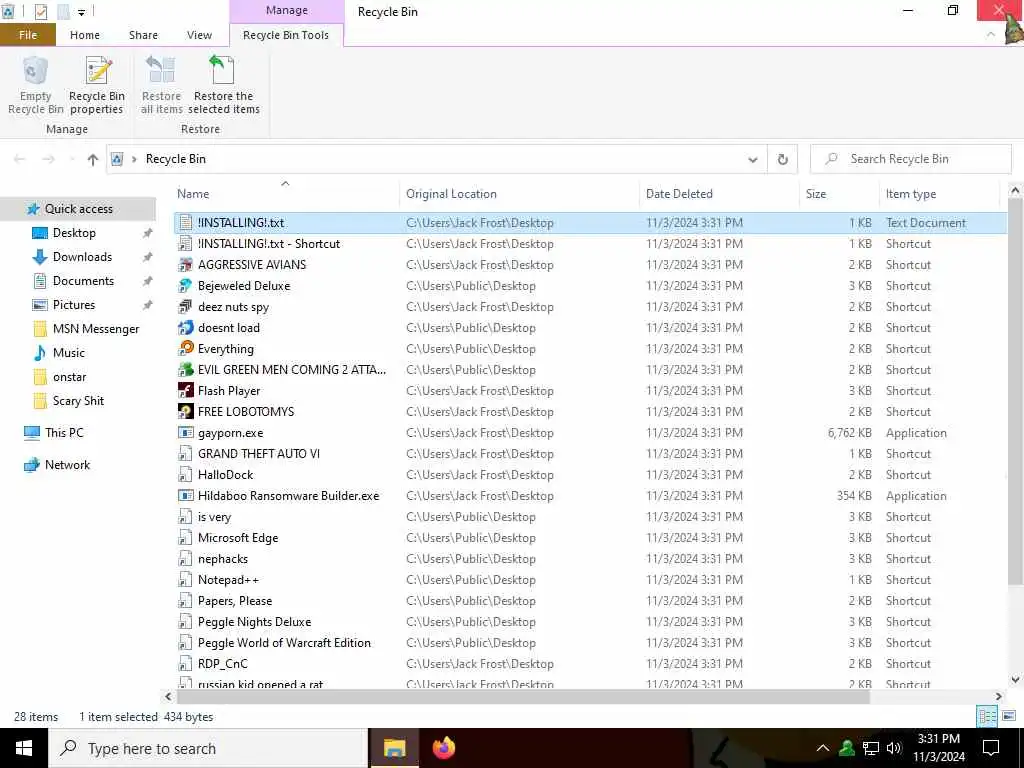Go up one folder level
Image resolution: width=1024 pixels, height=768 pixels.
tap(93, 159)
